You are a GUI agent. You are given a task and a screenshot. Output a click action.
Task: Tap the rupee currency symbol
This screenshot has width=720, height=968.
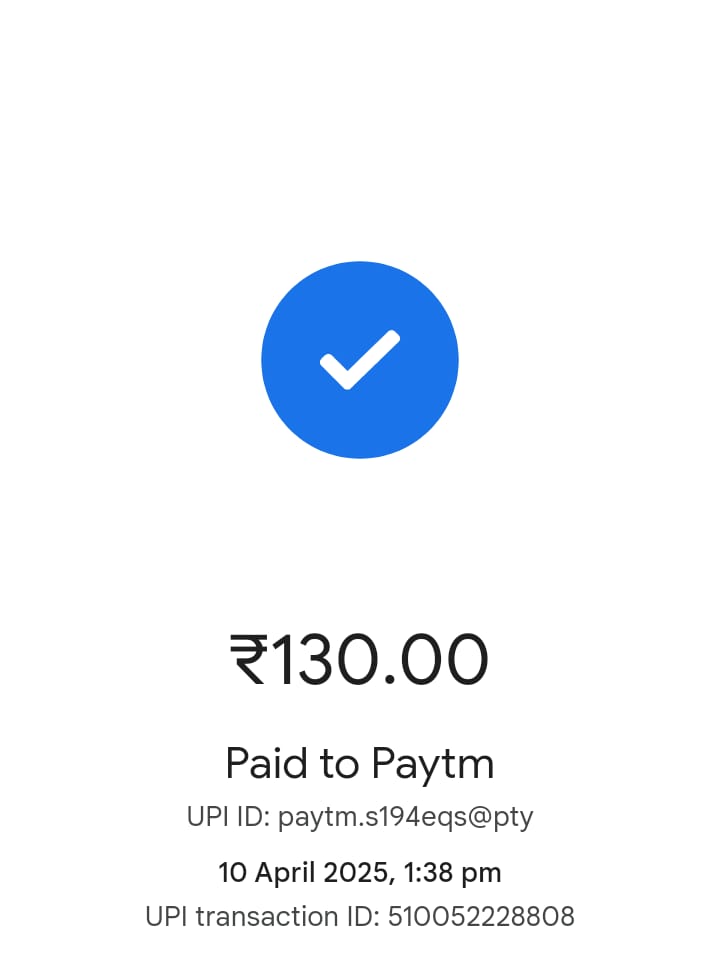(x=249, y=659)
